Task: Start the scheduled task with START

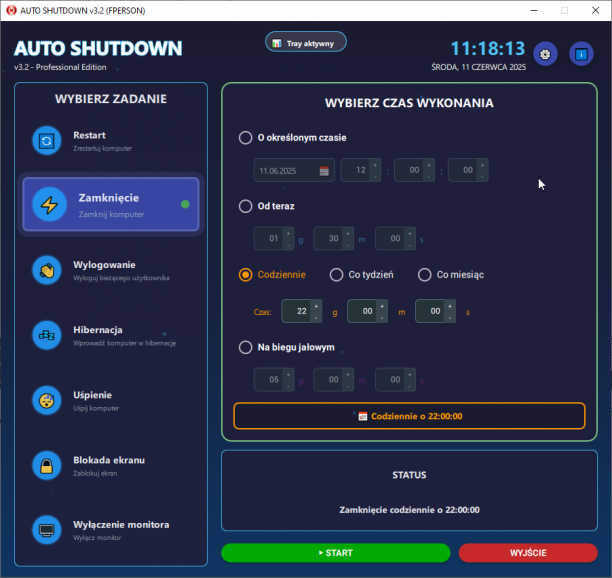Action: coord(336,553)
